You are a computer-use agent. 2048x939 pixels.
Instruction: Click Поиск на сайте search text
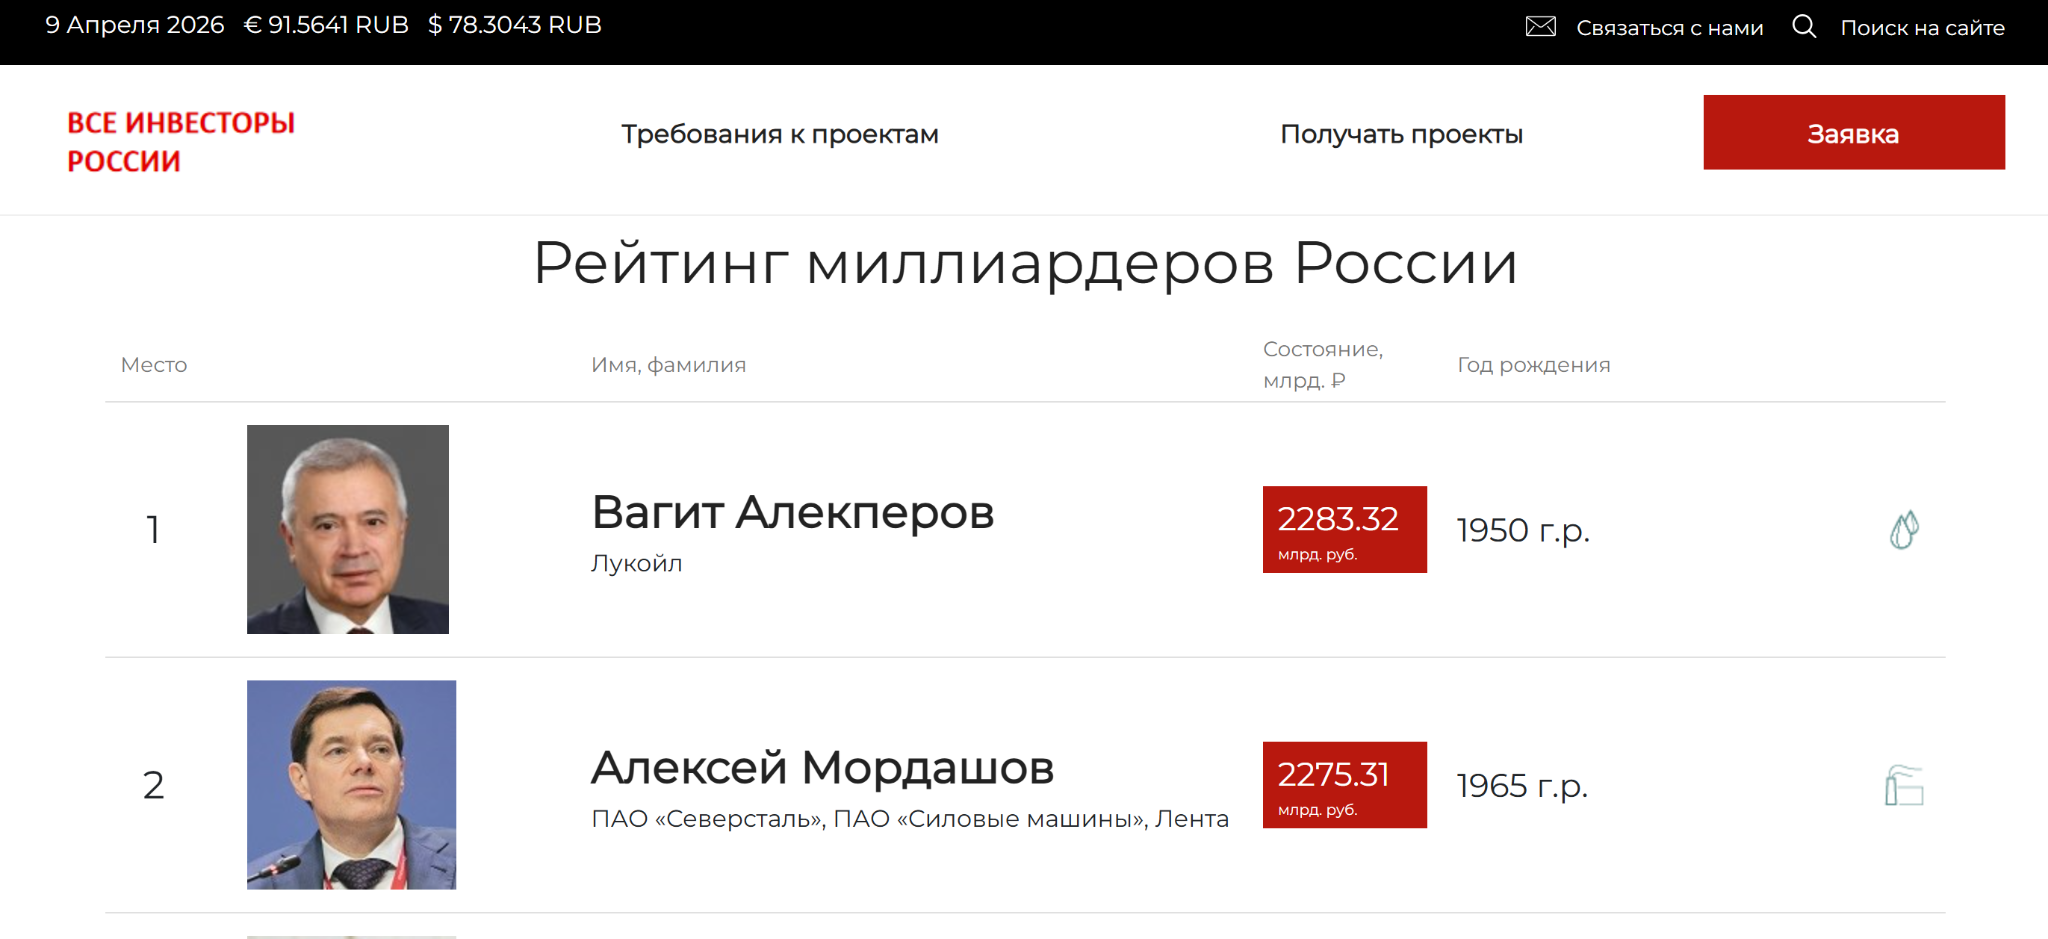point(1922,28)
